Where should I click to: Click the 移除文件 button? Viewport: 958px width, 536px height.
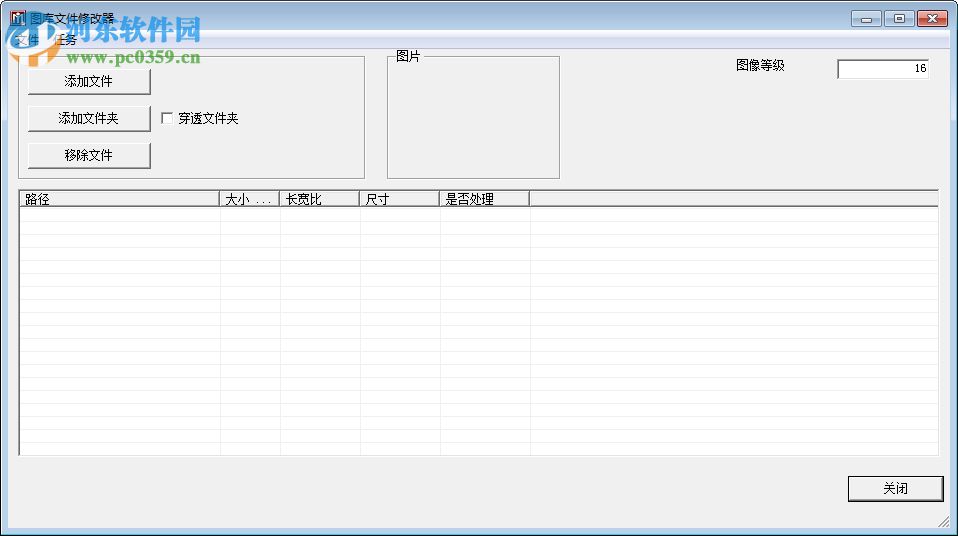pyautogui.click(x=89, y=155)
